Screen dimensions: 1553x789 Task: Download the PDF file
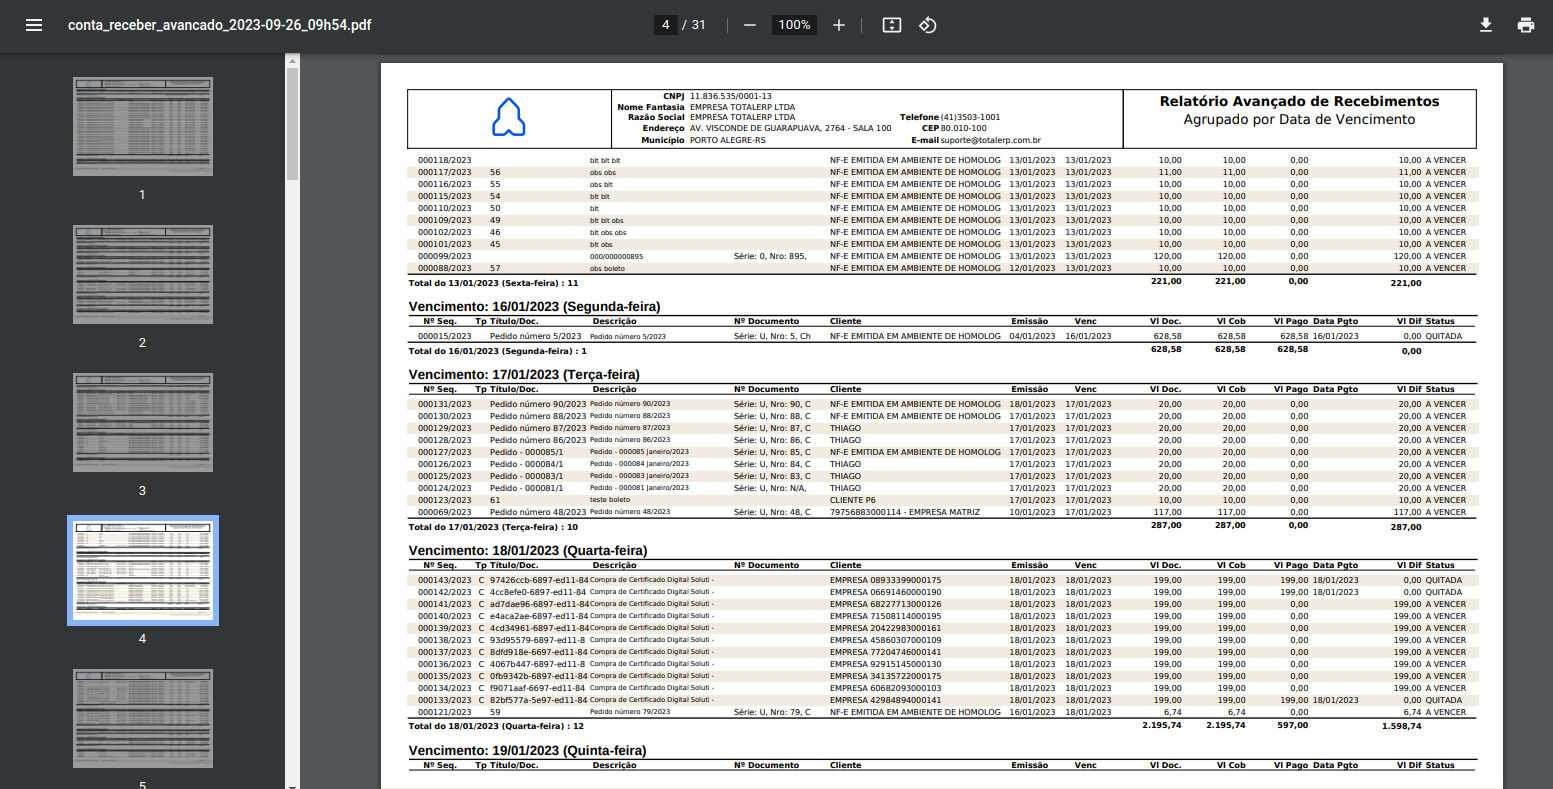(x=1486, y=25)
